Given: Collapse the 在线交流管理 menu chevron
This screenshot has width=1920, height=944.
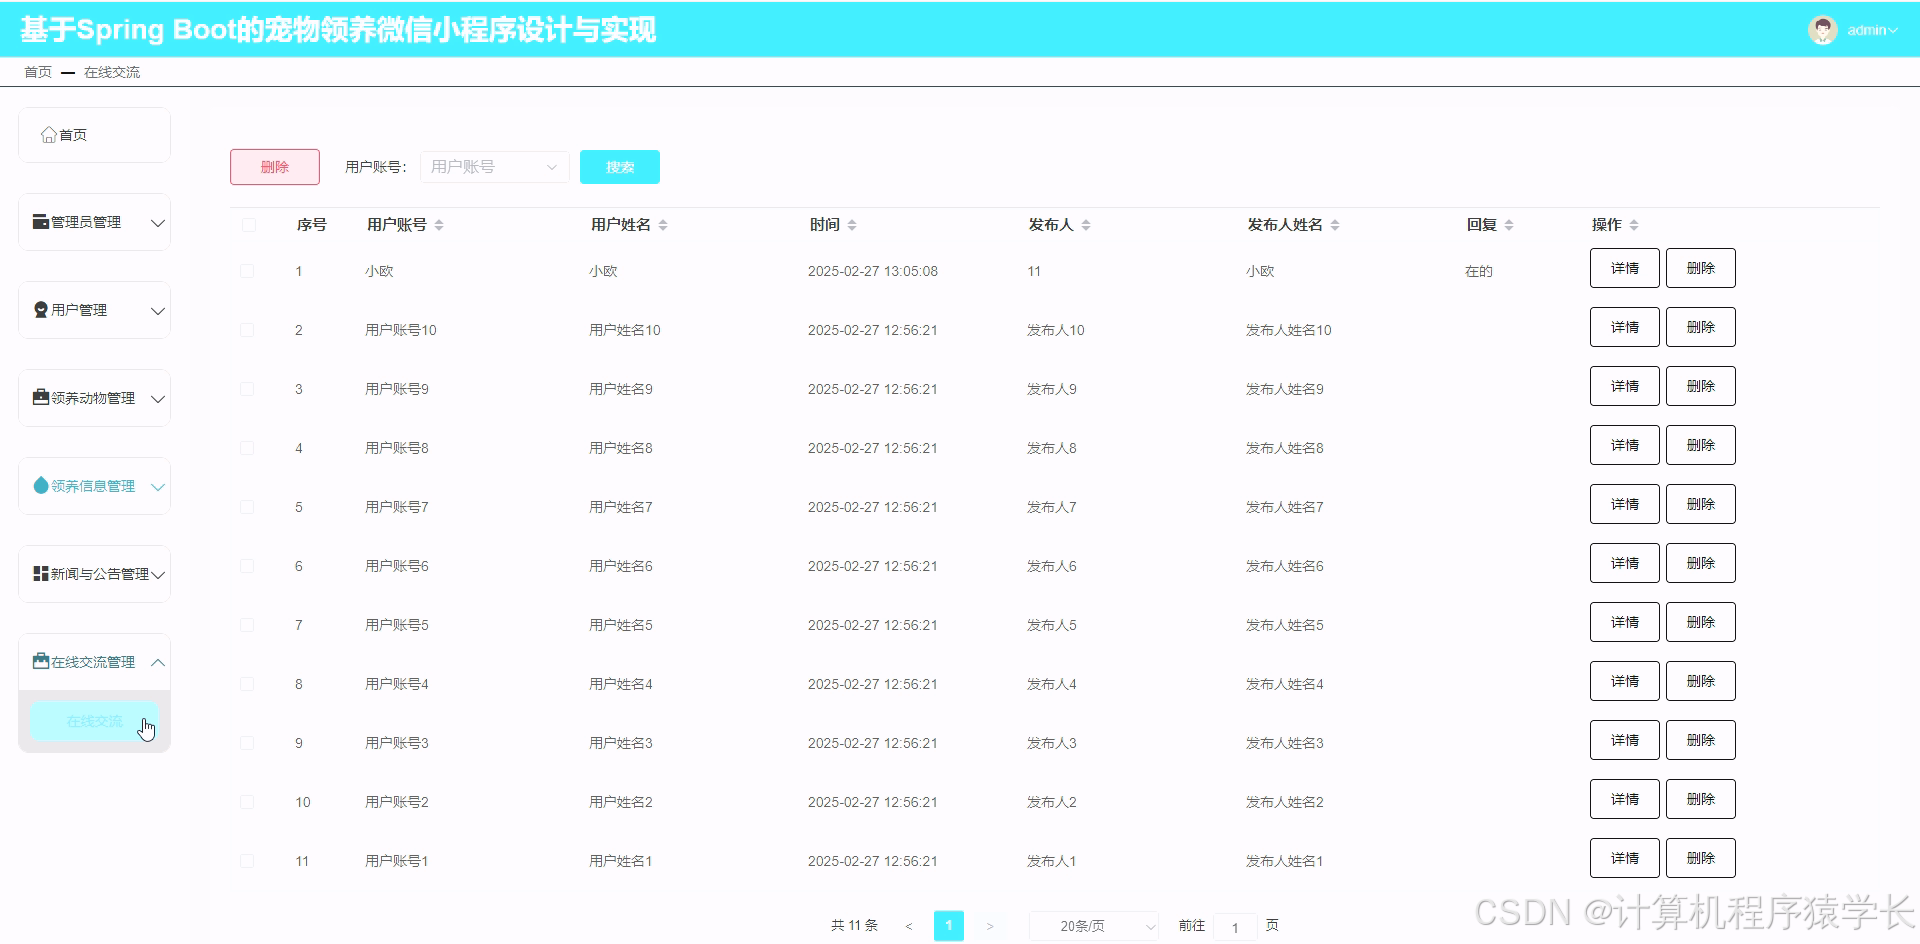Looking at the screenshot, I should [x=158, y=661].
